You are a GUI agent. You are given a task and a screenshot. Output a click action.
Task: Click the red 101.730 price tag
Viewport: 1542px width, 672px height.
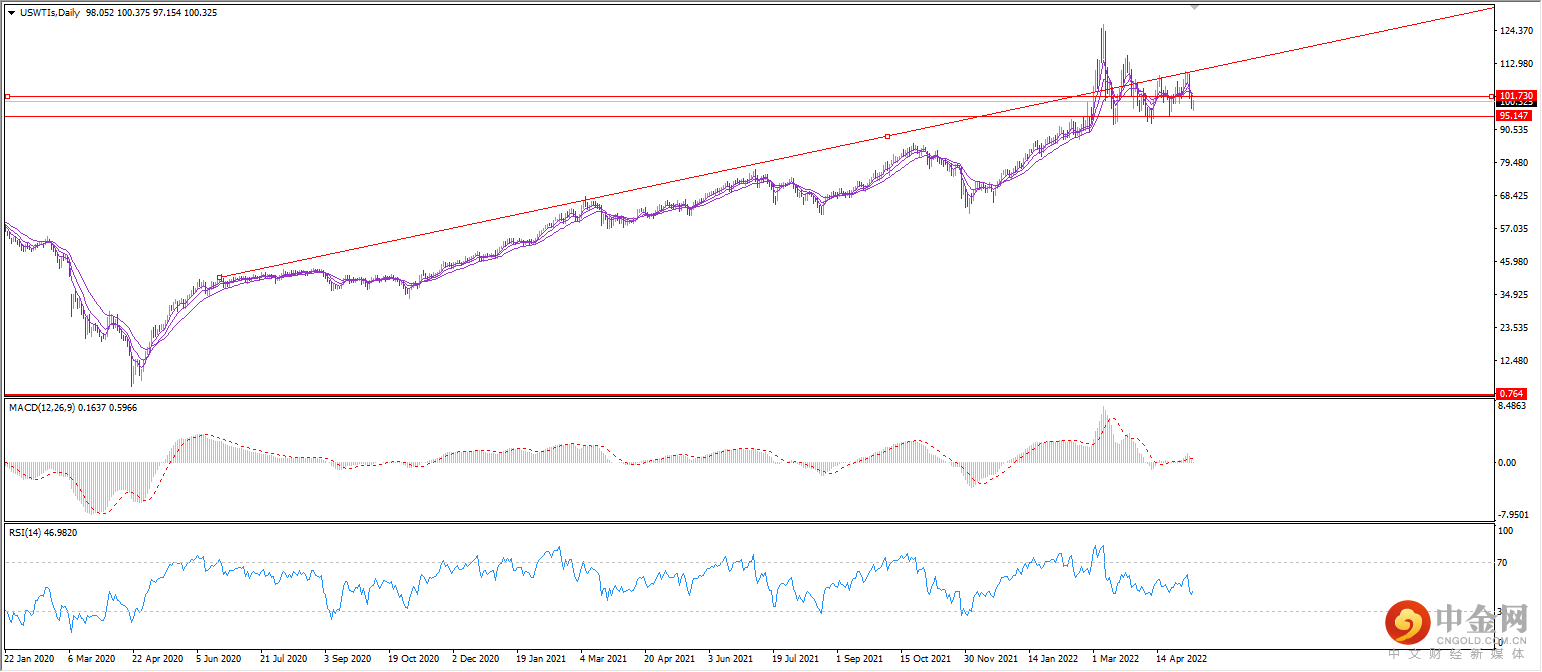(x=1515, y=95)
